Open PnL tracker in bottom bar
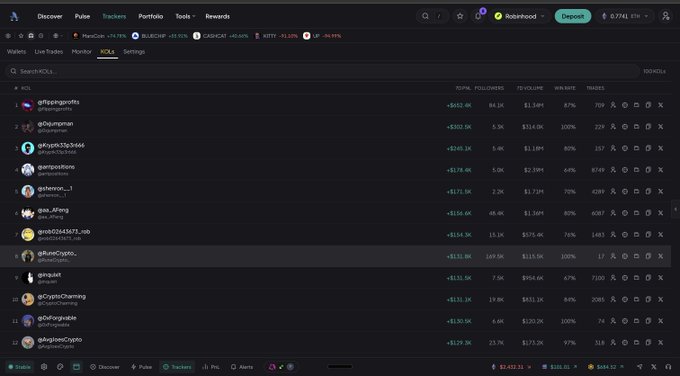680x376 pixels. coord(211,367)
